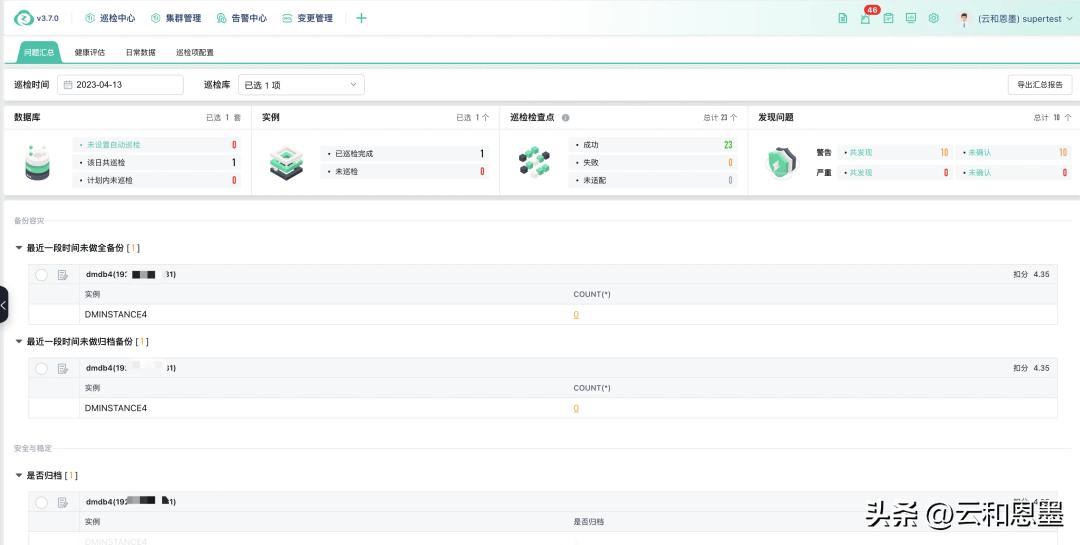Switch to the 巡检项配置 tab
Viewport: 1080px width, 545px height.
click(195, 52)
